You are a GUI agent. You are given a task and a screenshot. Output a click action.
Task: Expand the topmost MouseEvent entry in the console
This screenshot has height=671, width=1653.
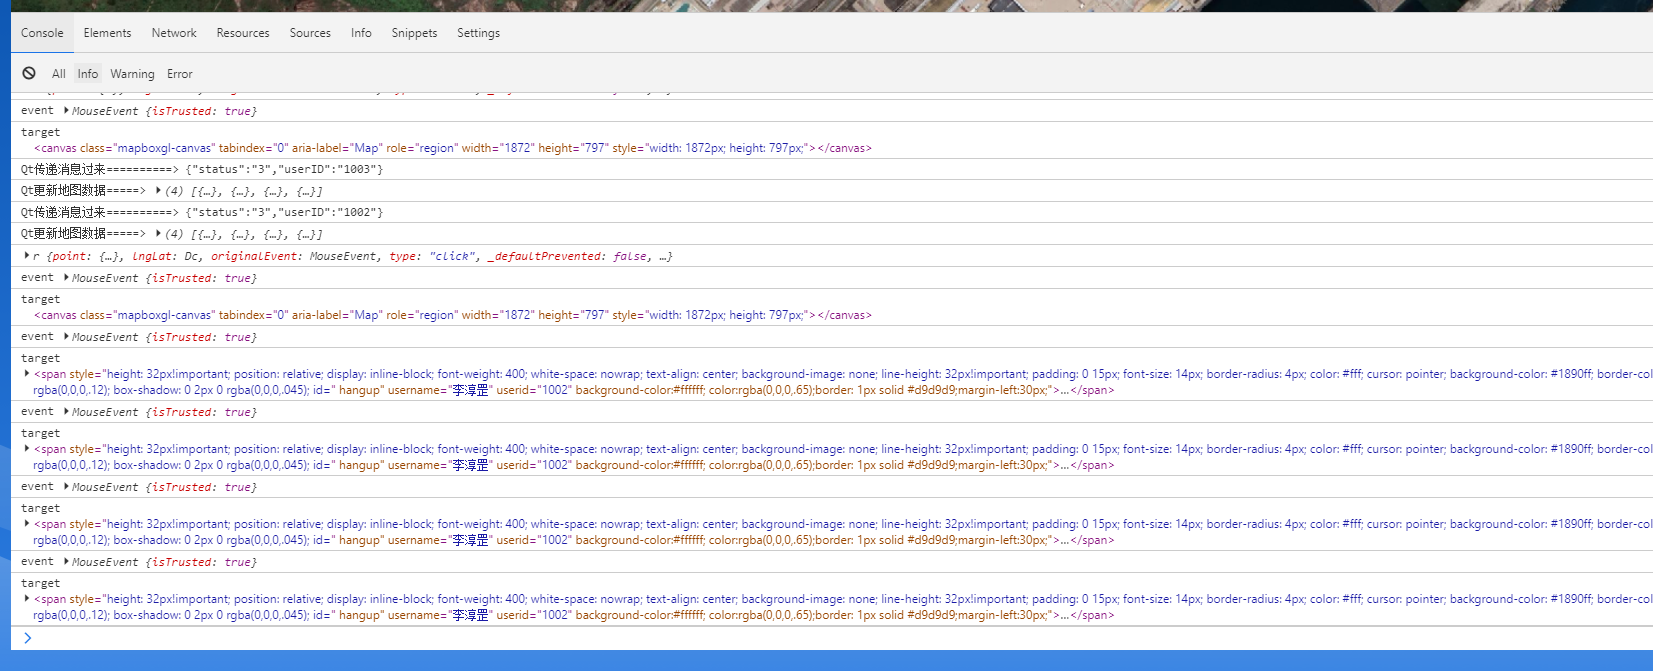pyautogui.click(x=66, y=111)
